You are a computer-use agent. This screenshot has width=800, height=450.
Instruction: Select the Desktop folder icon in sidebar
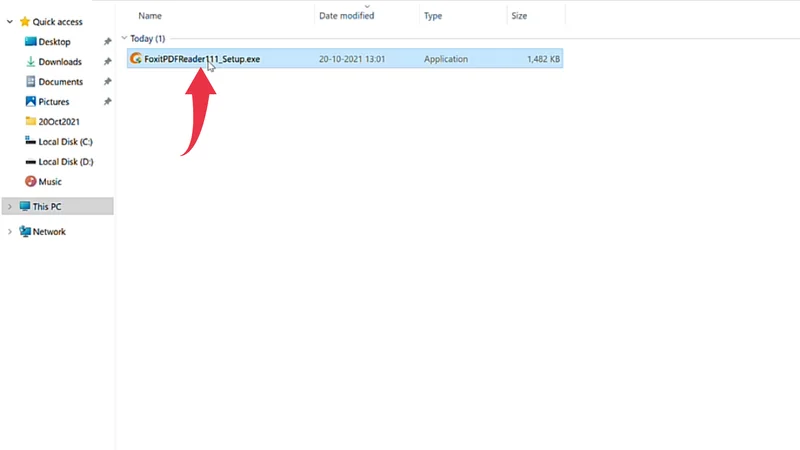(x=30, y=42)
